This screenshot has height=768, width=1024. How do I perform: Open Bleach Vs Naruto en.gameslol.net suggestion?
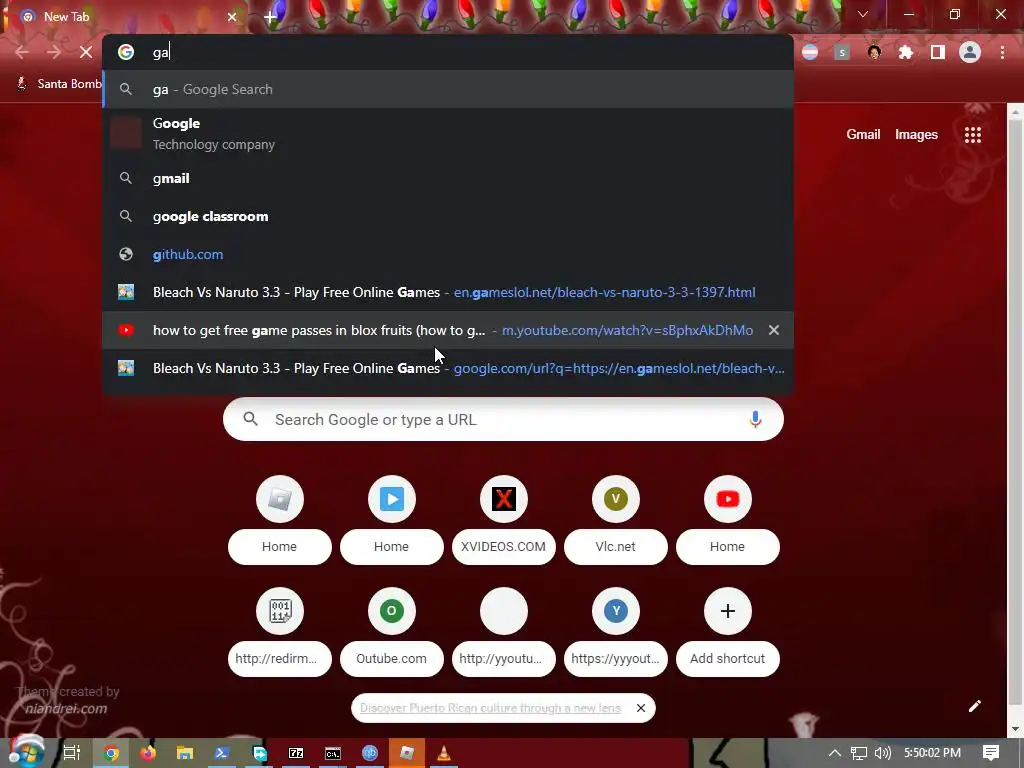448,292
